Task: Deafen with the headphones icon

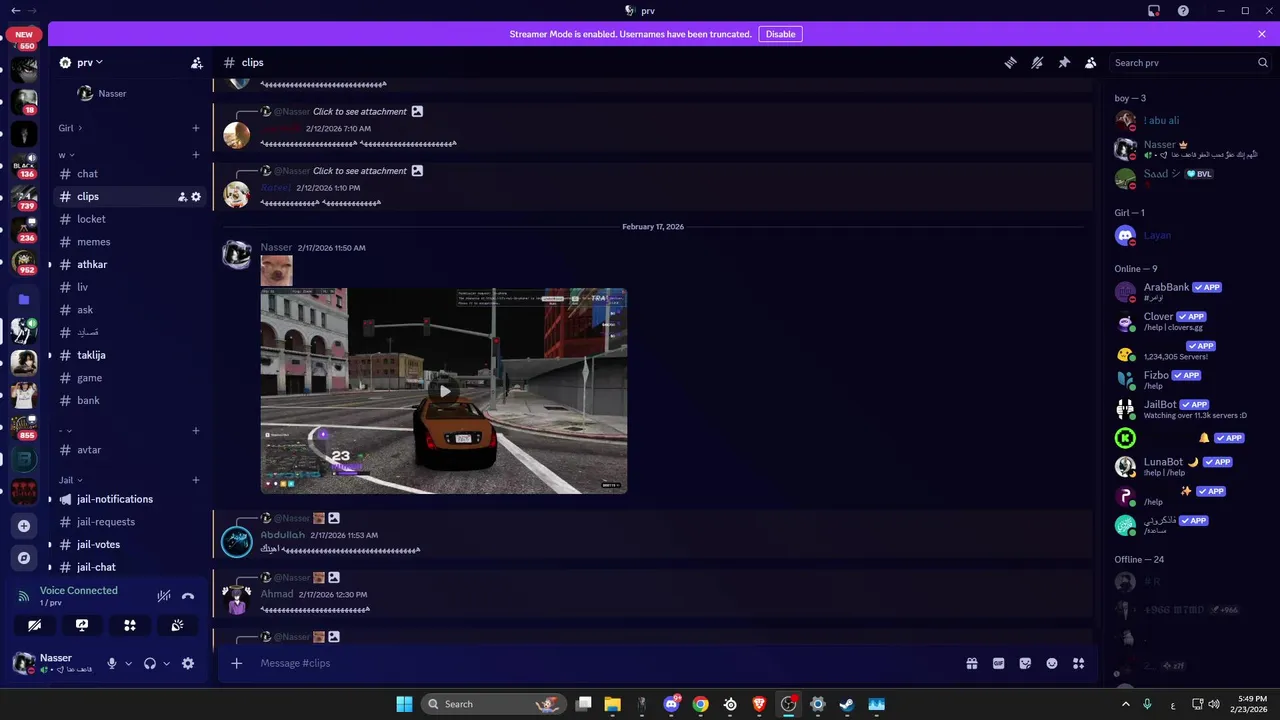Action: click(x=150, y=663)
